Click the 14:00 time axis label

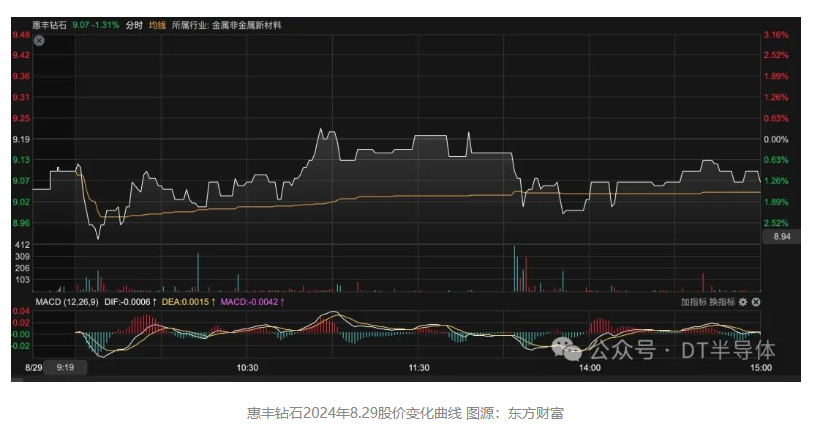590,368
